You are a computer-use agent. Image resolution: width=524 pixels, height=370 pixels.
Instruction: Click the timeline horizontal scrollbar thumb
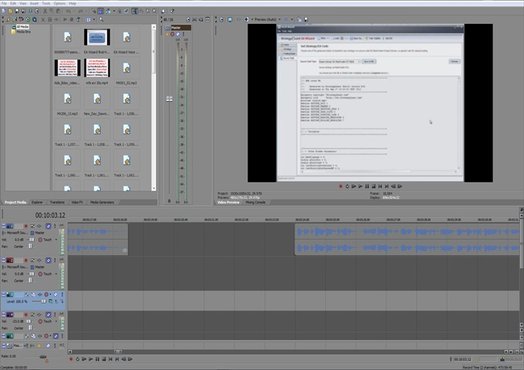pos(118,351)
